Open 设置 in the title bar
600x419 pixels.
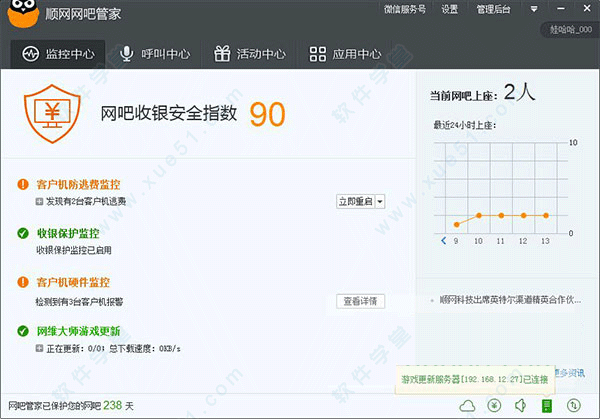(450, 9)
